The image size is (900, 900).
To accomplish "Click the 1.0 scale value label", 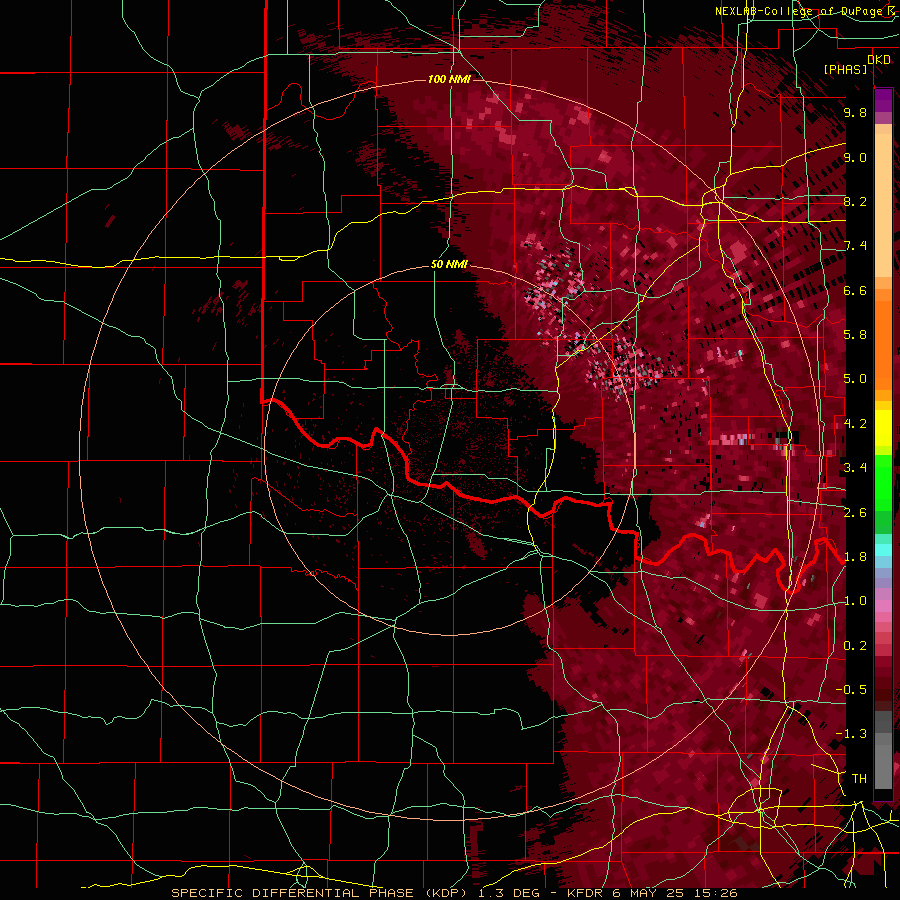I will [x=855, y=601].
